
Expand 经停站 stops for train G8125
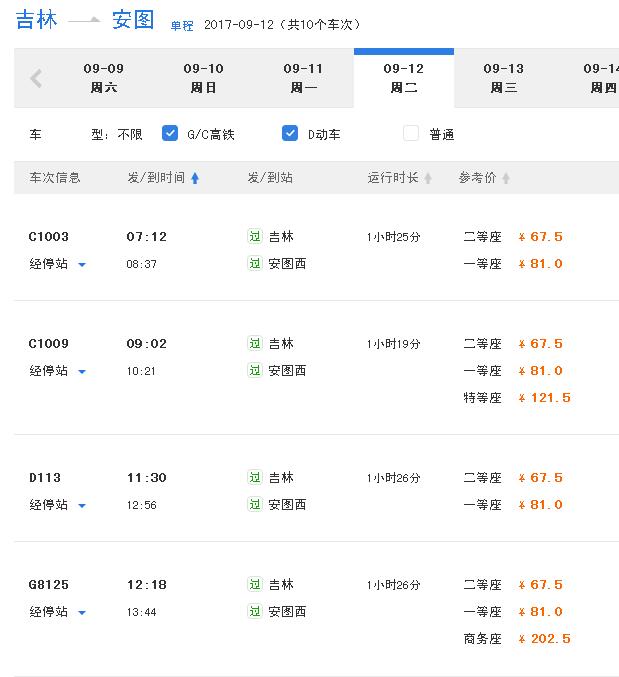pos(58,612)
